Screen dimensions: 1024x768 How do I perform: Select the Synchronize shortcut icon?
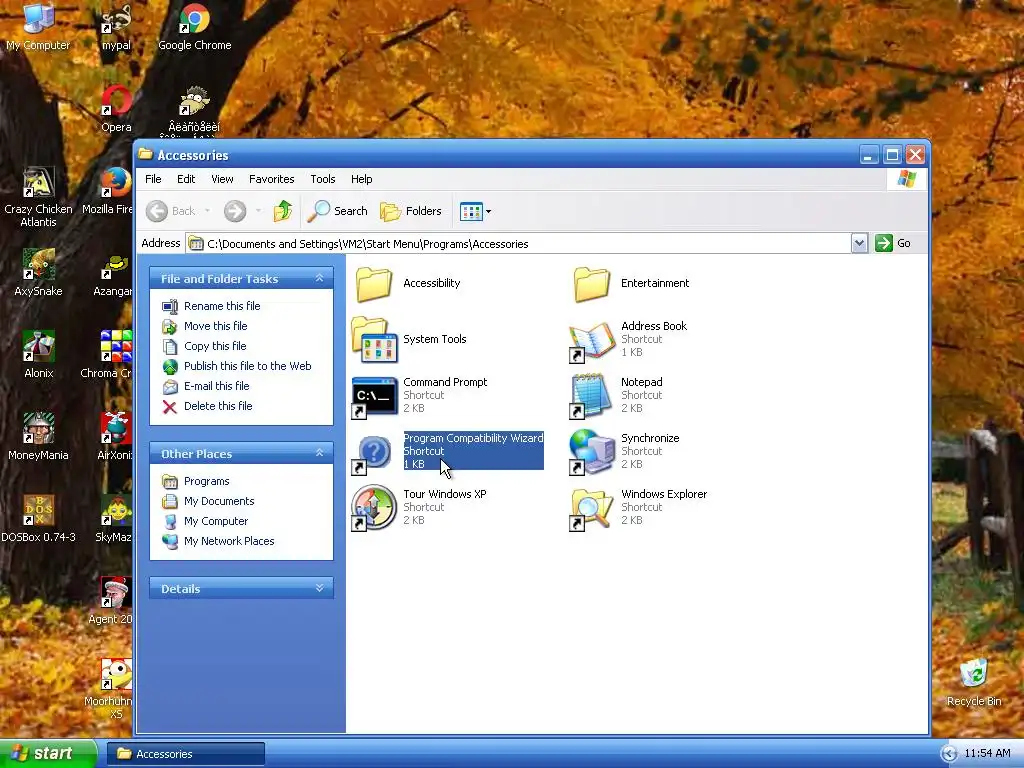click(592, 453)
